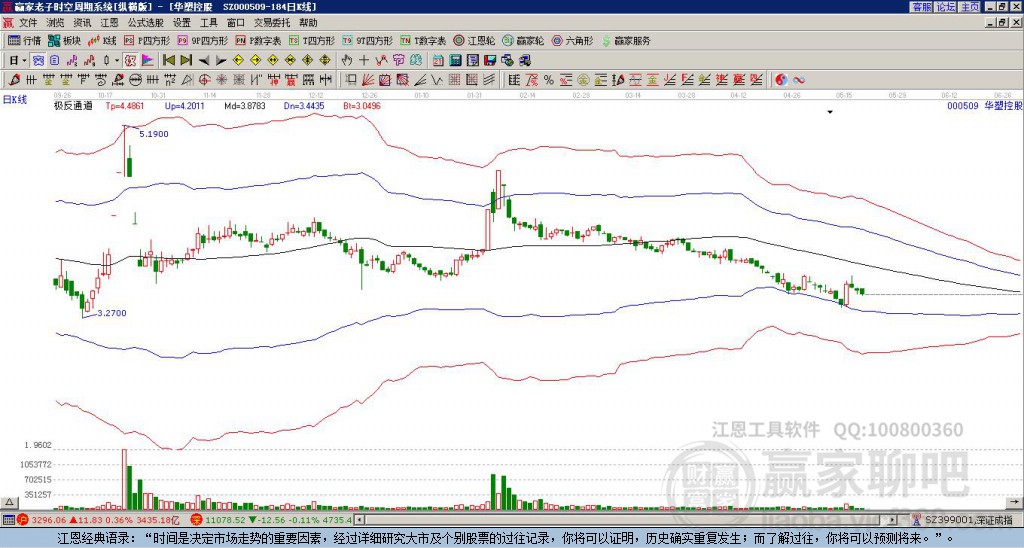The height and width of the screenshot is (548, 1024).
Task: Toggle the 权 adjustment button
Action: coord(131,61)
